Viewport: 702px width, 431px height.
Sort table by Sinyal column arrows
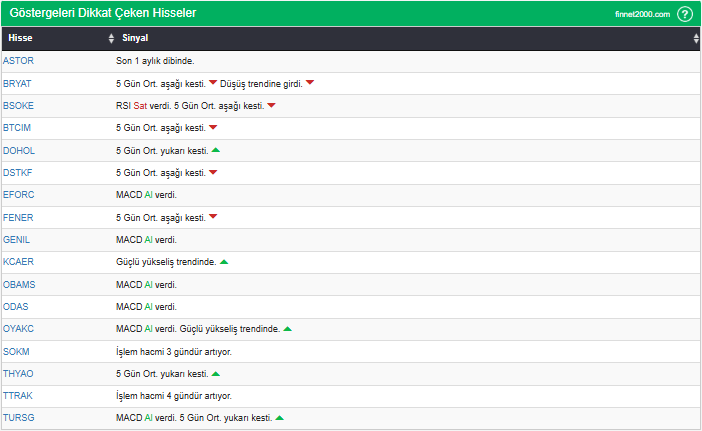696,38
